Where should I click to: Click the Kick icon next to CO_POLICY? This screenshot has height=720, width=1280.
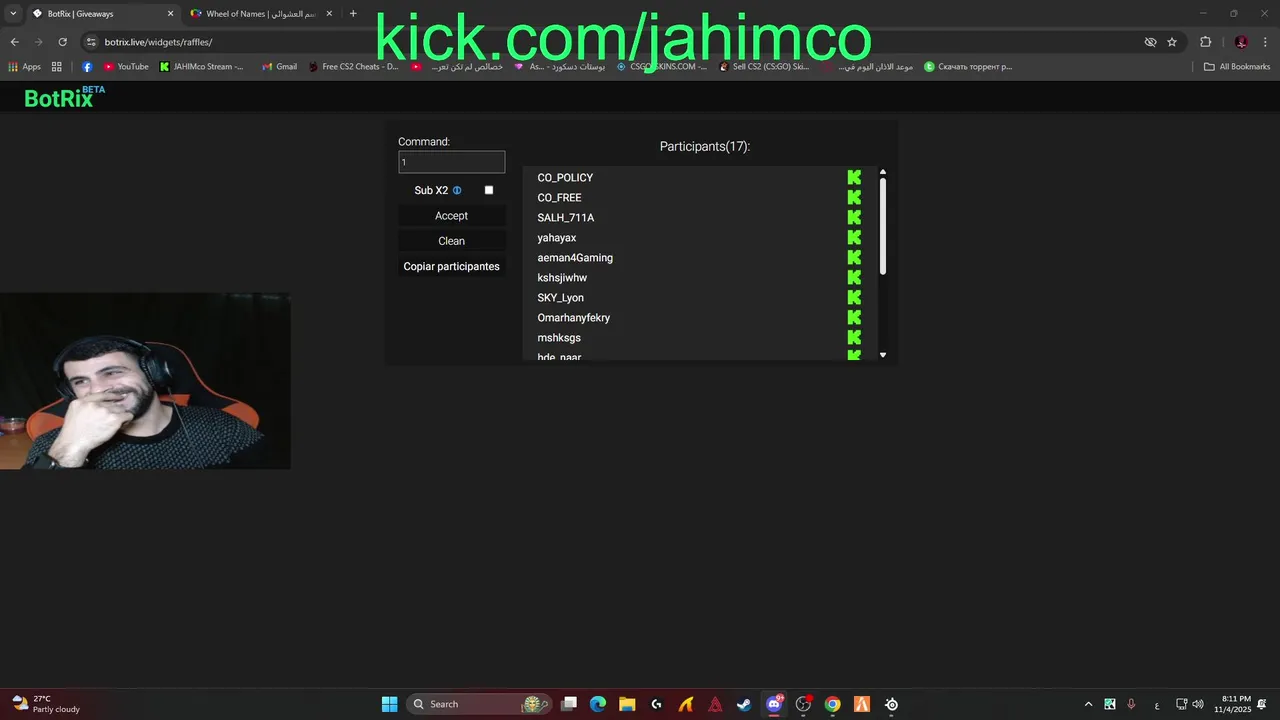click(854, 177)
